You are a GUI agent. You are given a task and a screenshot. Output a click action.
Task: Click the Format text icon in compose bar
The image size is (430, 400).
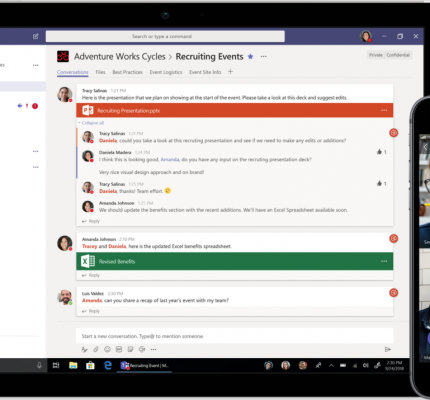(84, 349)
